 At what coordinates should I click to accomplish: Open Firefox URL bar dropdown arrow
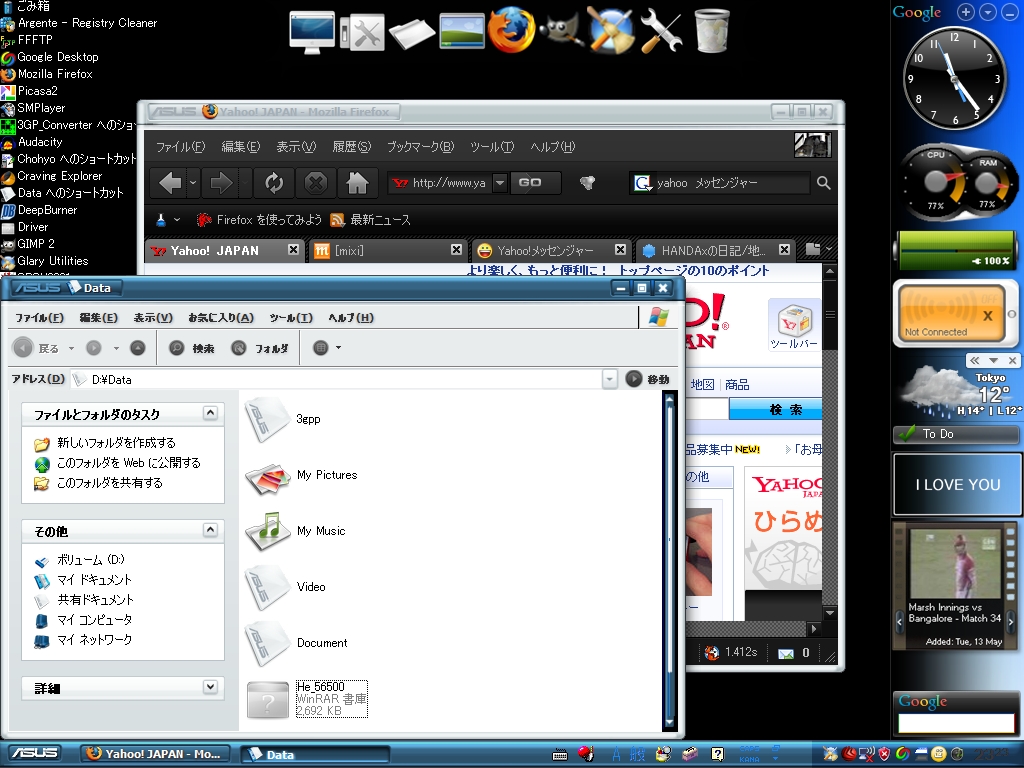(x=500, y=183)
